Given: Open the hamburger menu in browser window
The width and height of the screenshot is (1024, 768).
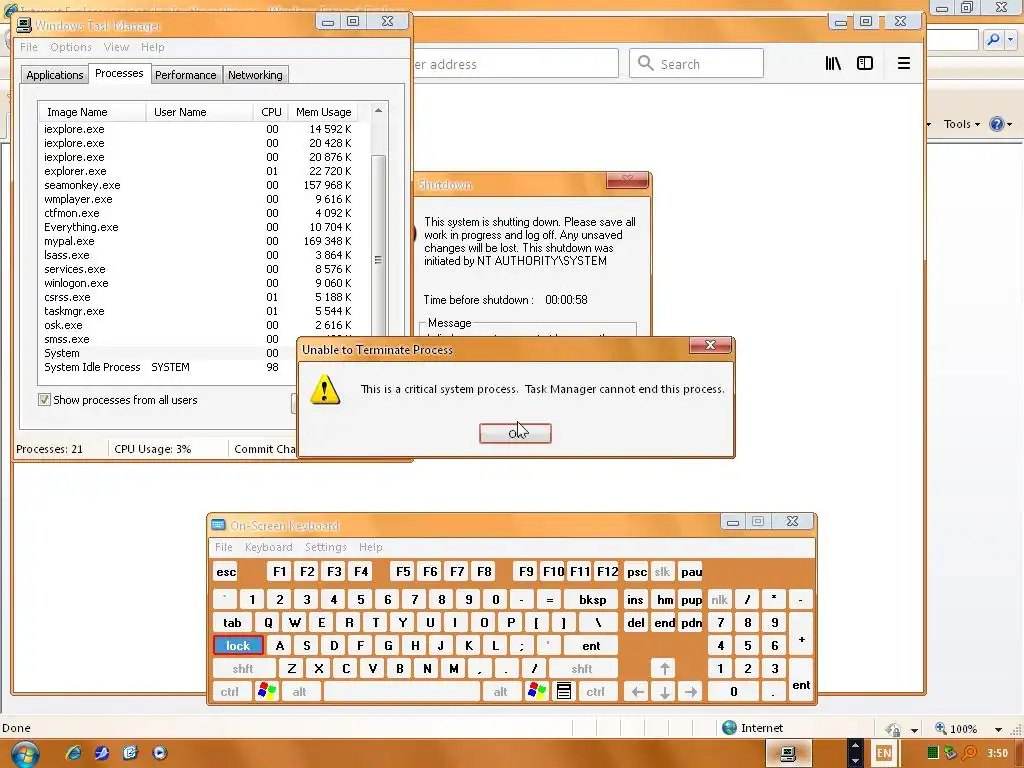Looking at the screenshot, I should pos(904,63).
